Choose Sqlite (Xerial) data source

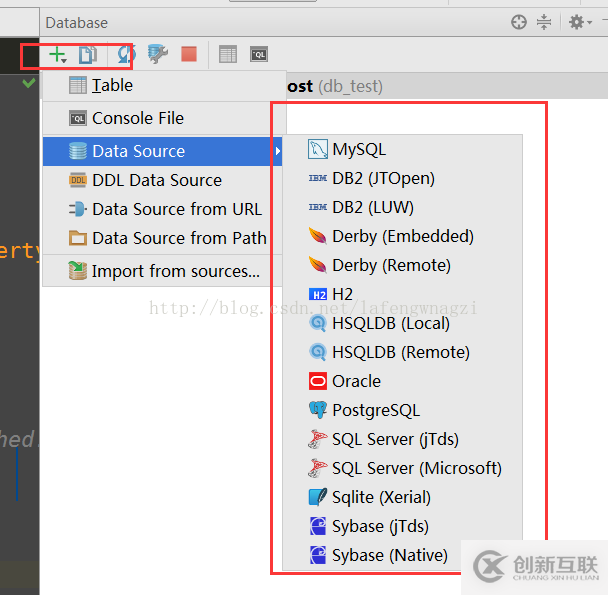[x=402, y=497]
